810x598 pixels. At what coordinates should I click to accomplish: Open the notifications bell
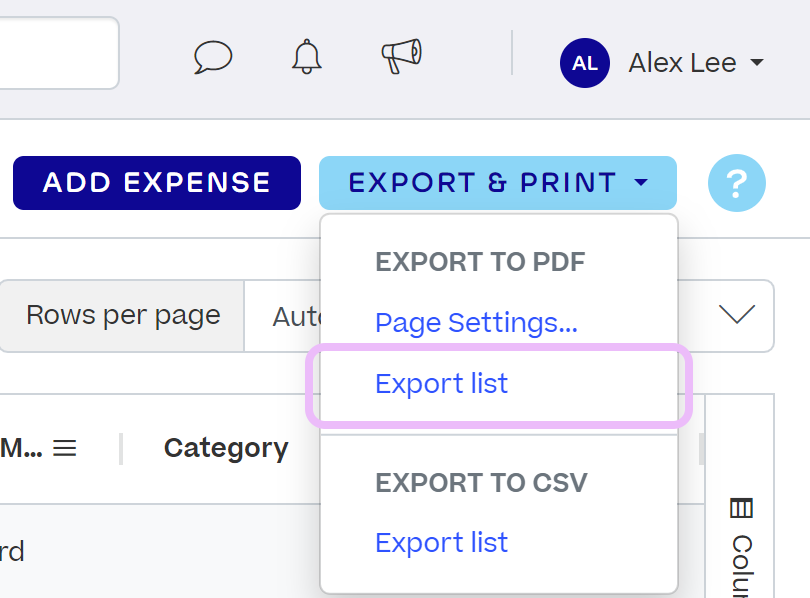pyautogui.click(x=307, y=56)
